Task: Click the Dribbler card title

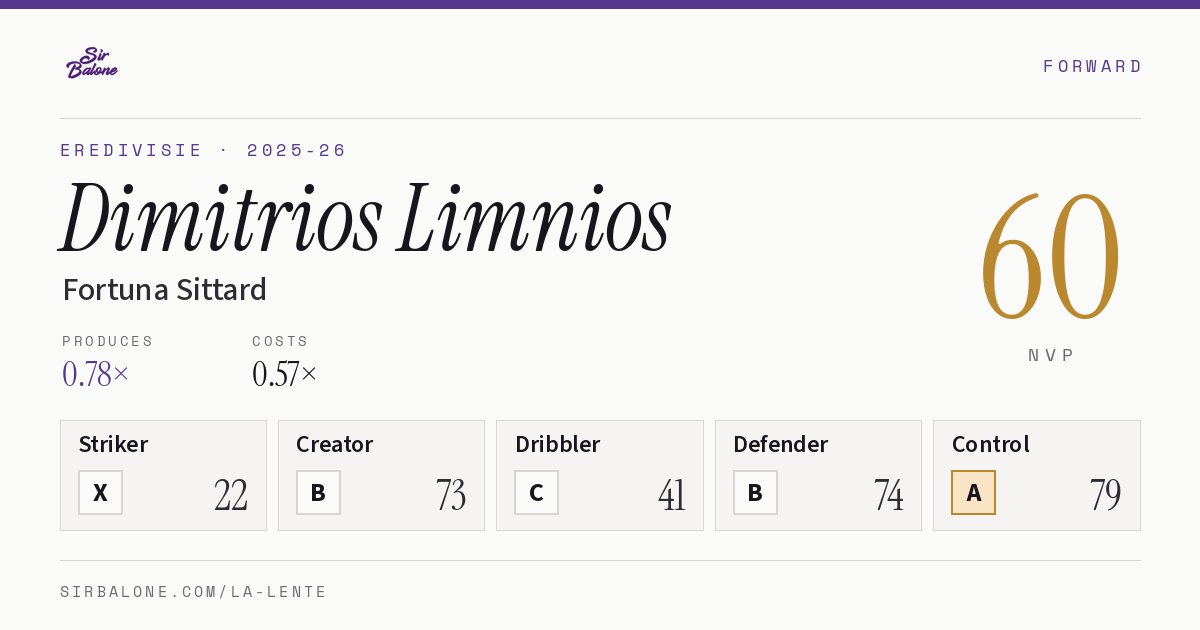Action: 558,444
